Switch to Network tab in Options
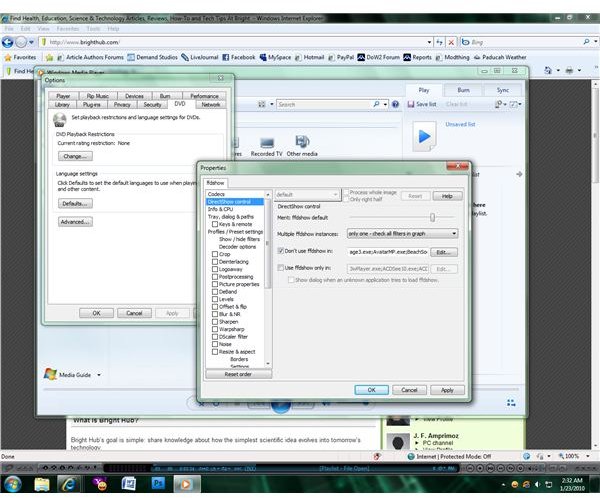 click(210, 104)
